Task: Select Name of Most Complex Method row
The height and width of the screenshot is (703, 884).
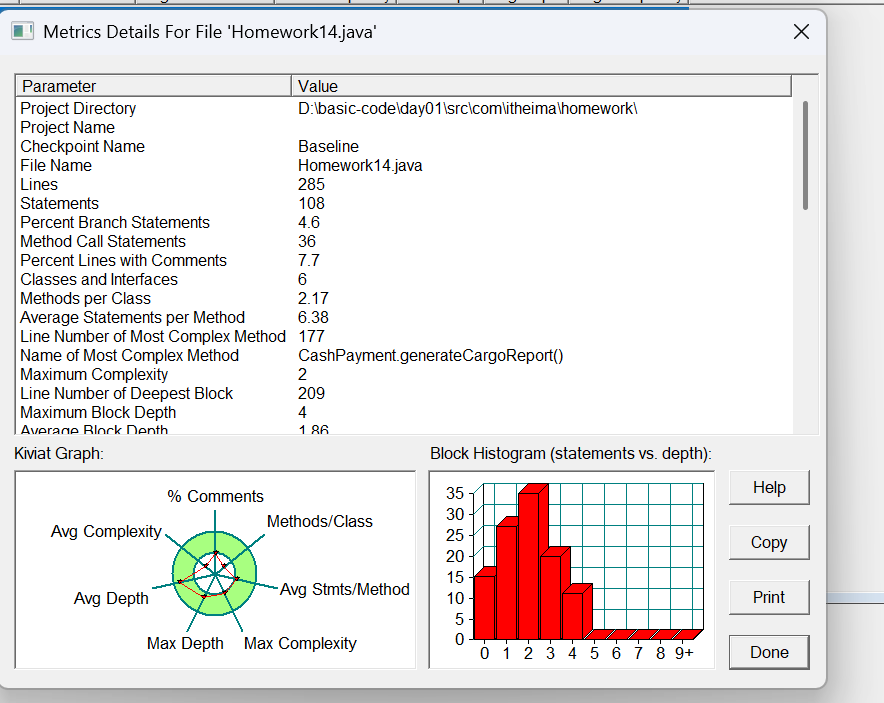Action: click(x=404, y=356)
